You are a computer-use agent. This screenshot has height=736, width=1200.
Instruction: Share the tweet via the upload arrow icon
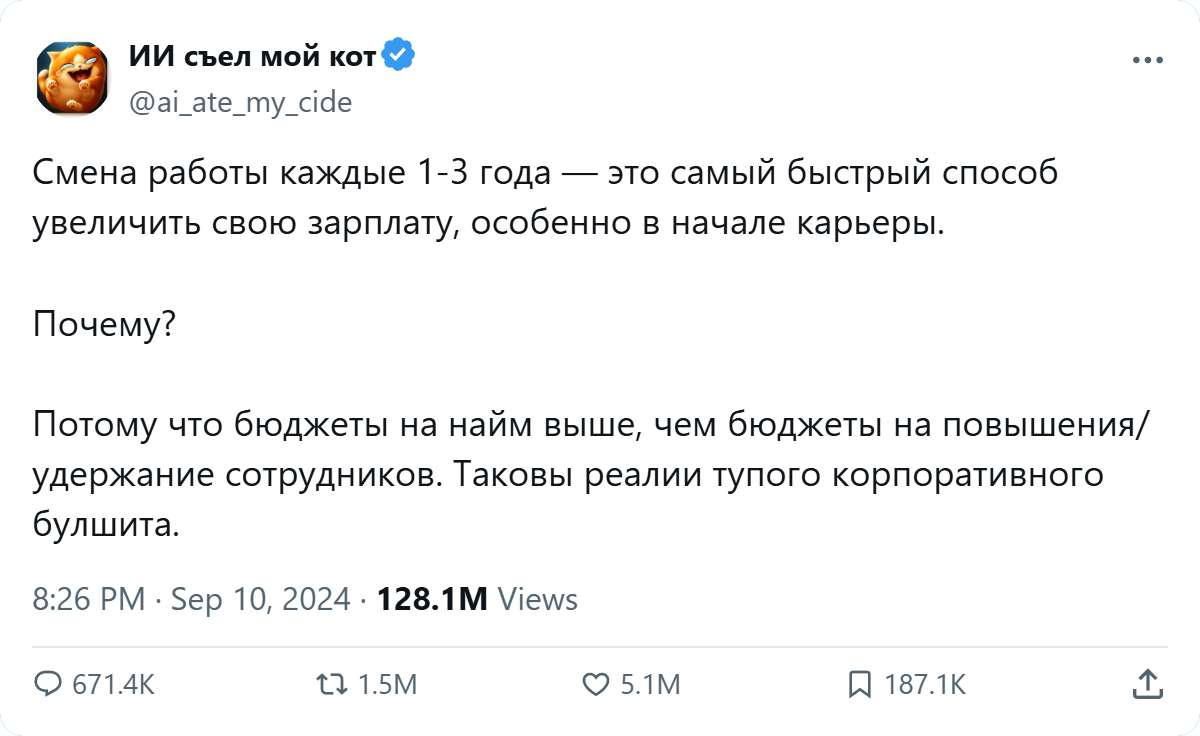pyautogui.click(x=1147, y=684)
